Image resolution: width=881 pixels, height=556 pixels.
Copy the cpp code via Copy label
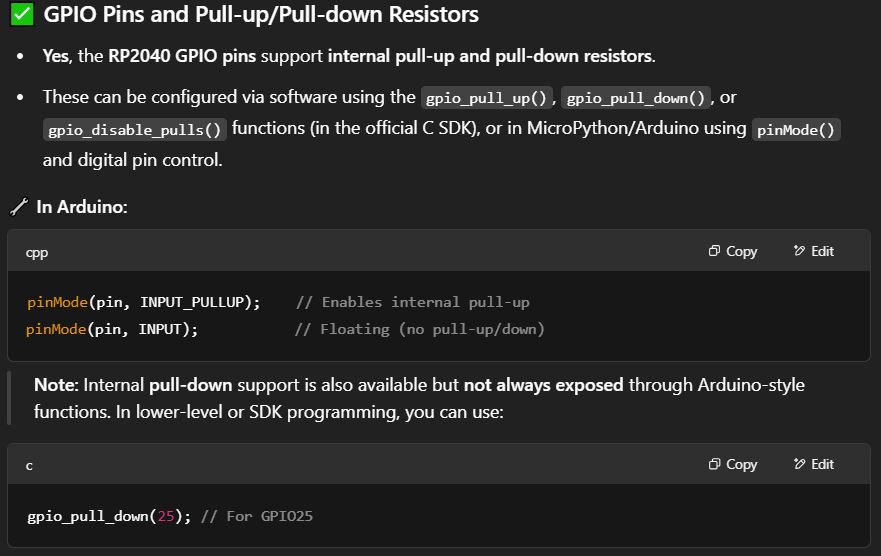[742, 251]
